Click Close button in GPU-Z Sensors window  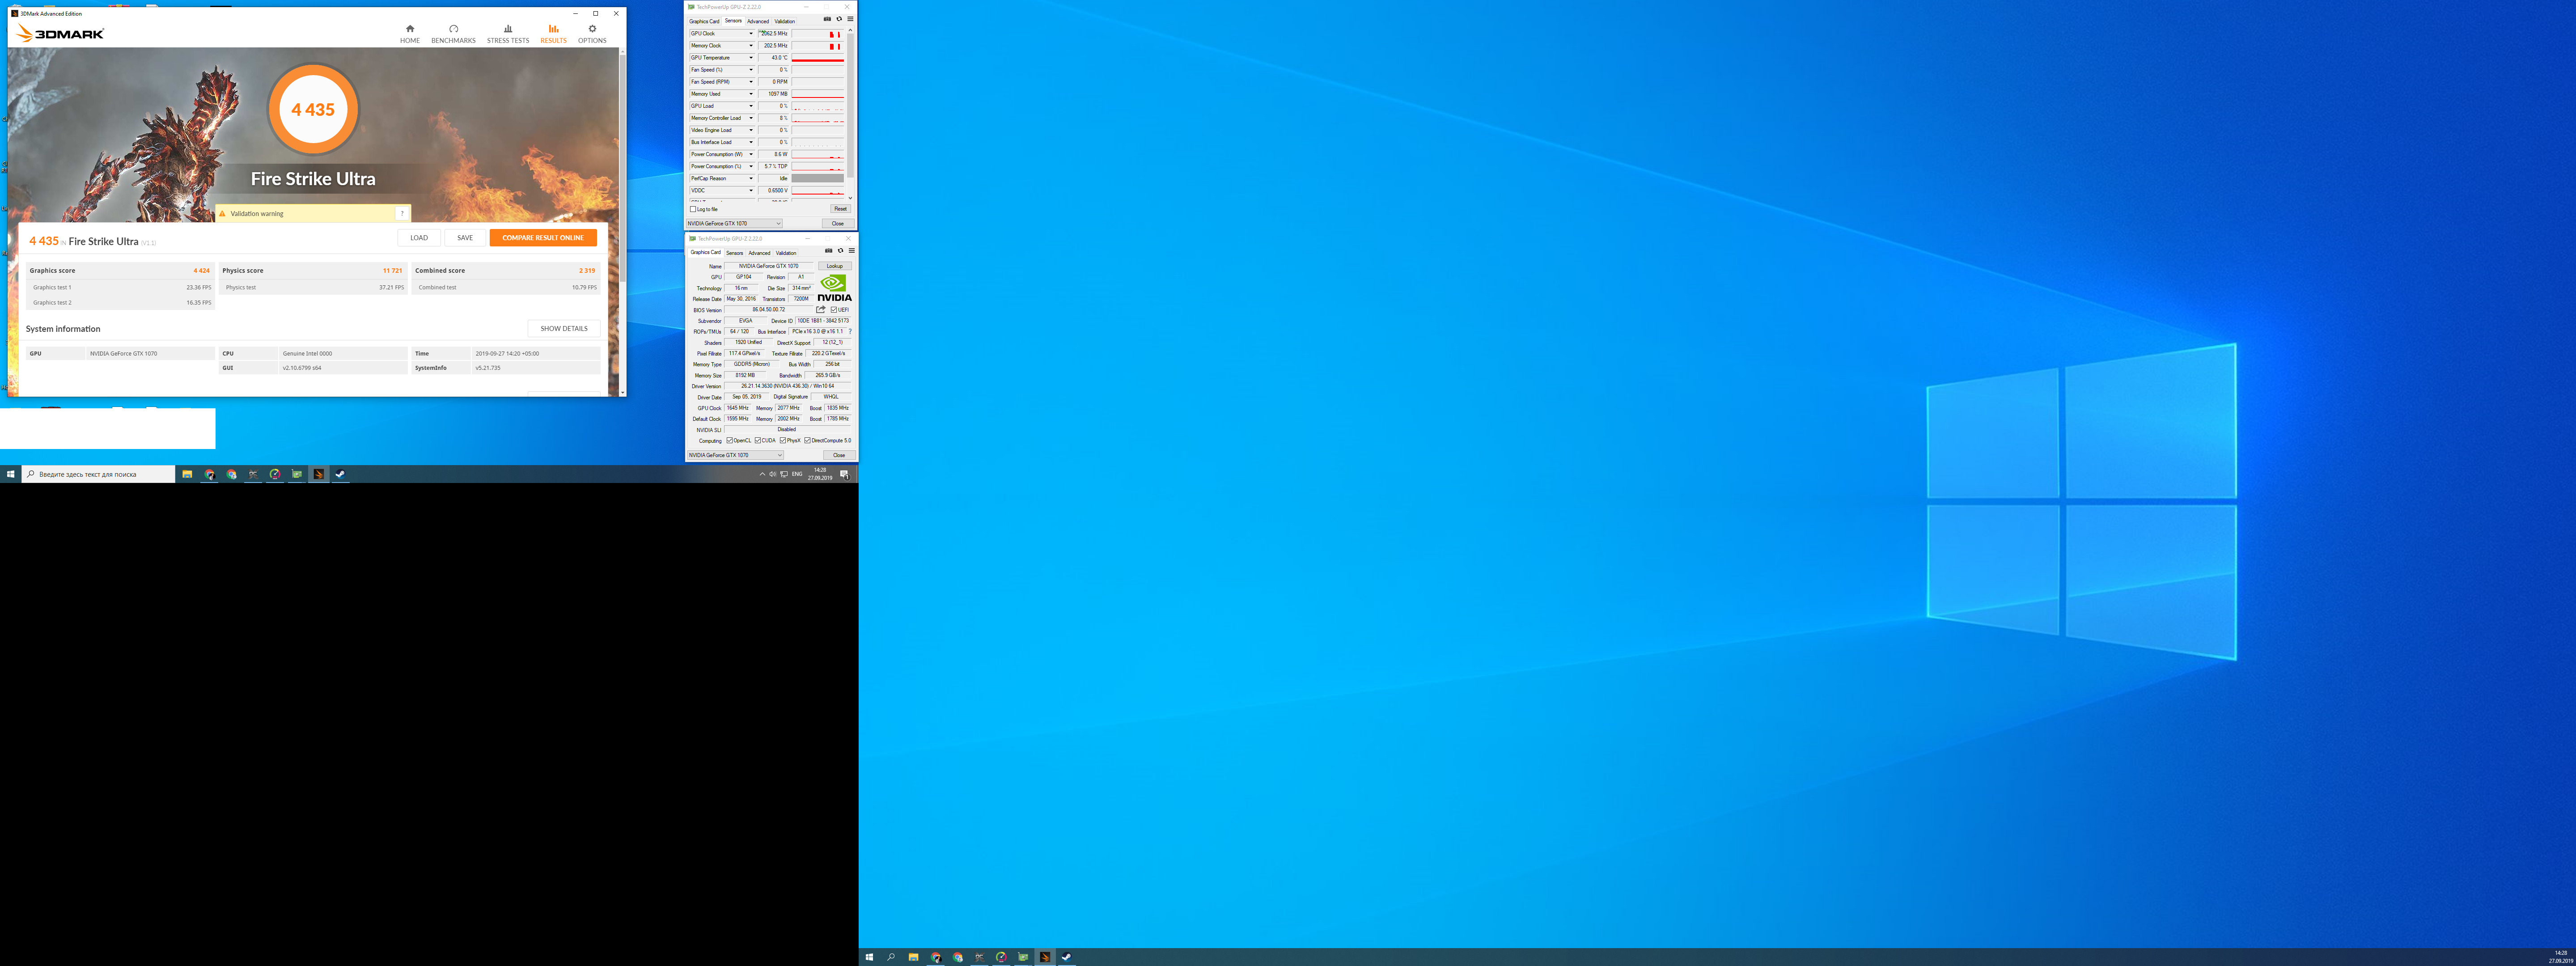(x=838, y=223)
